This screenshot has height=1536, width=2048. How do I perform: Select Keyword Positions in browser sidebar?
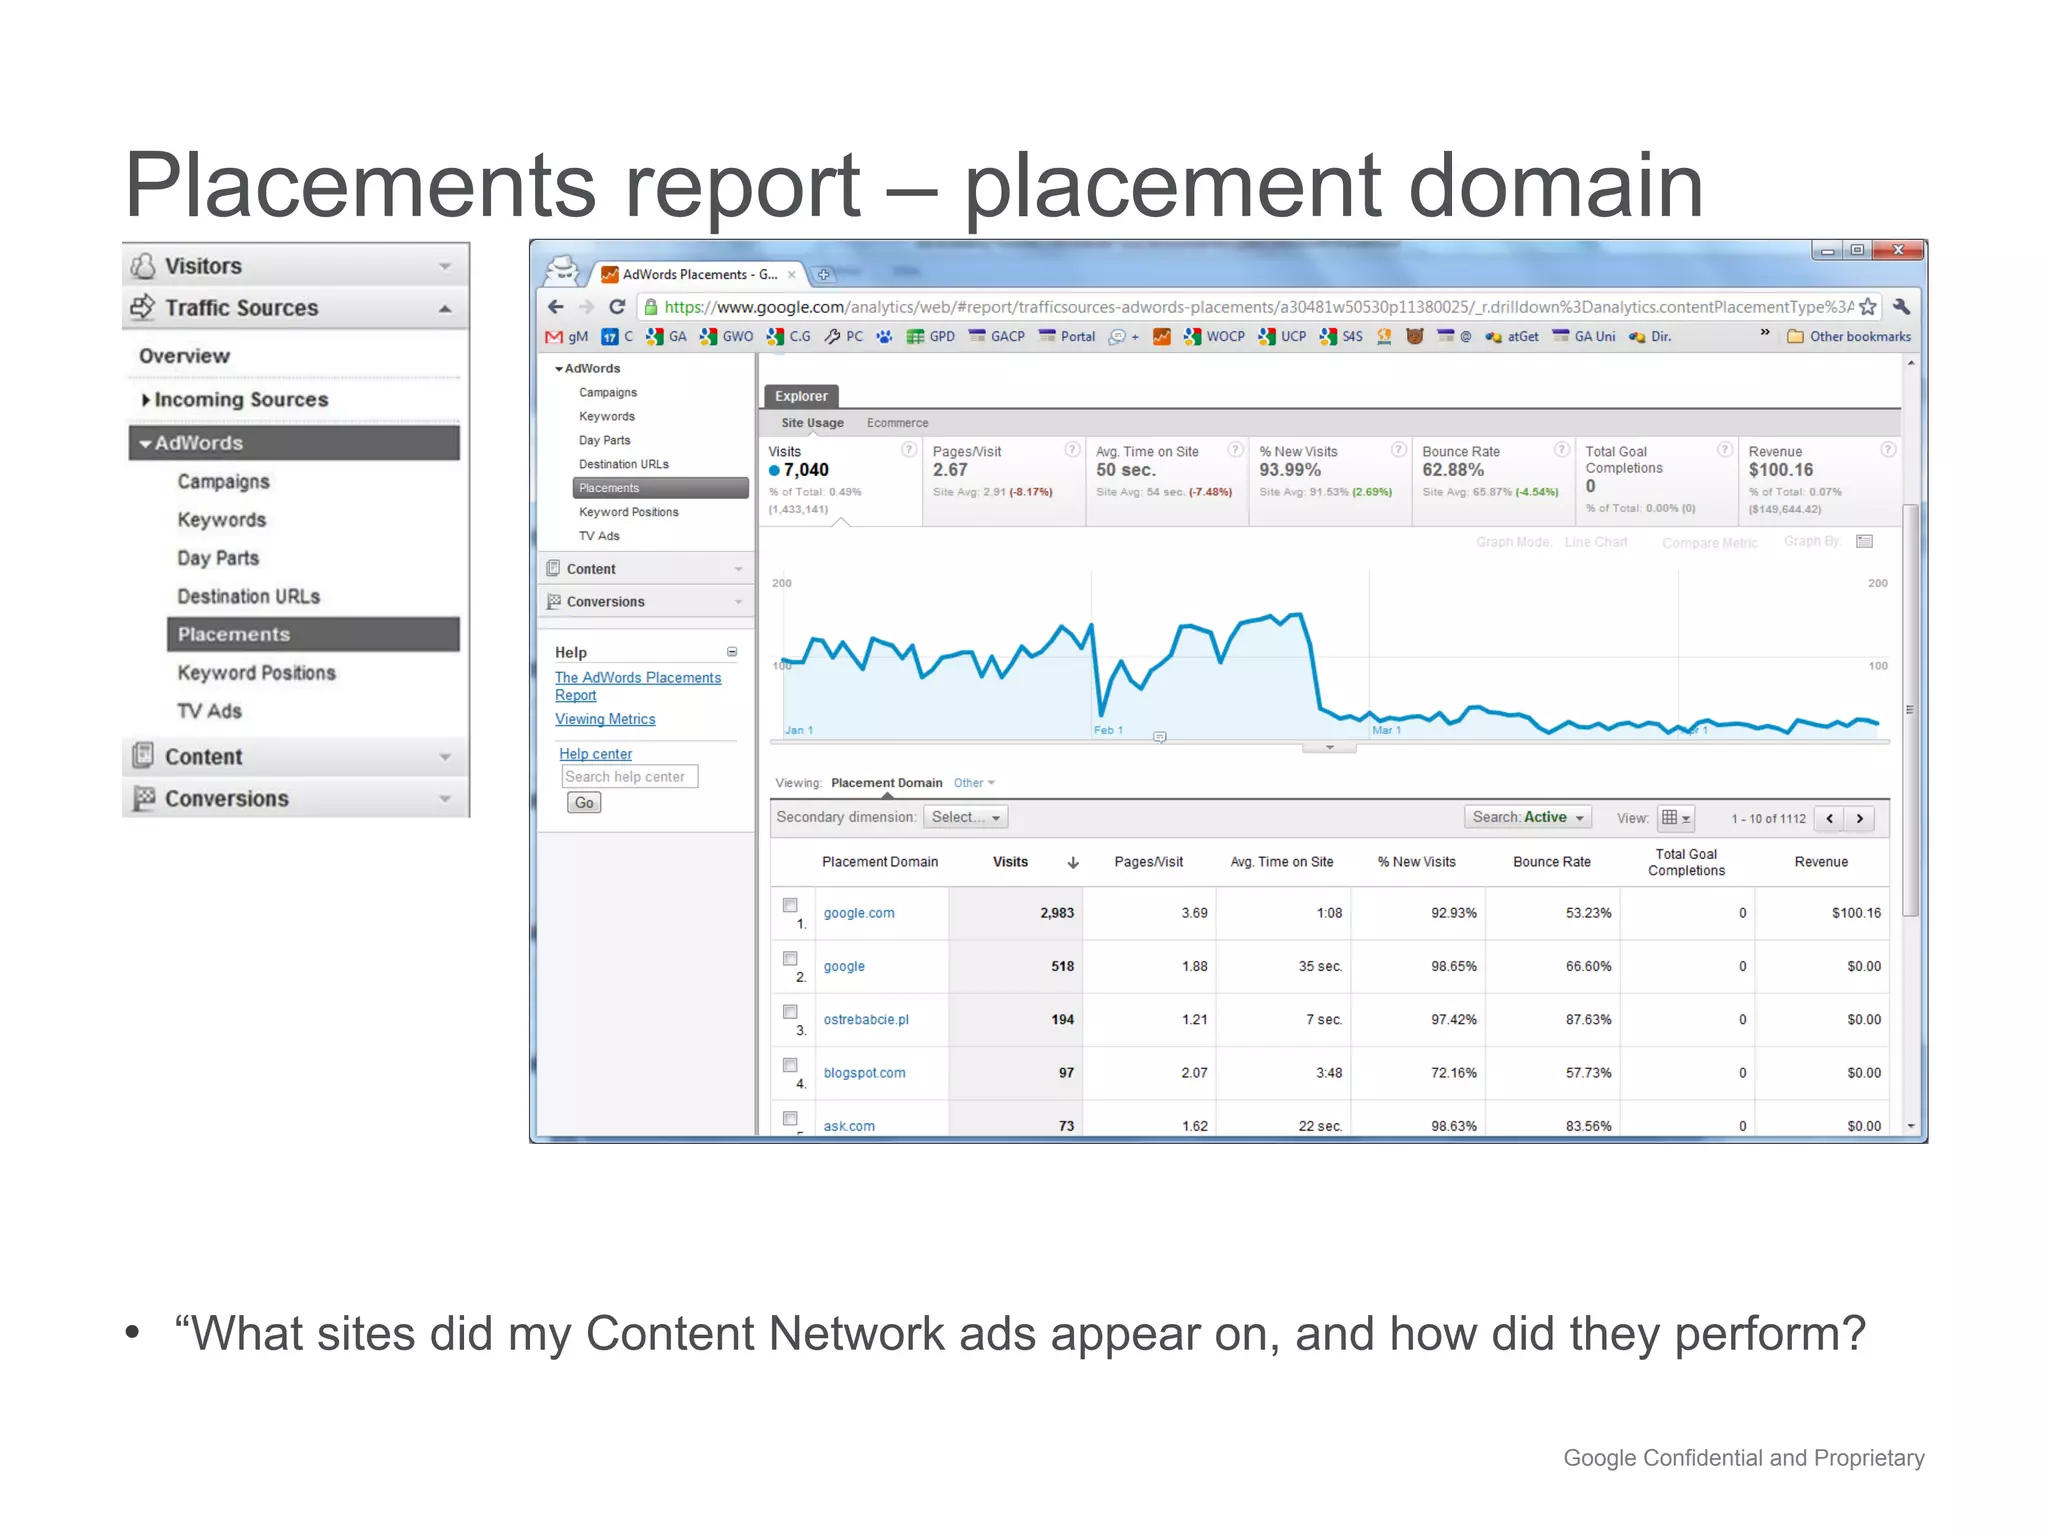click(x=628, y=512)
